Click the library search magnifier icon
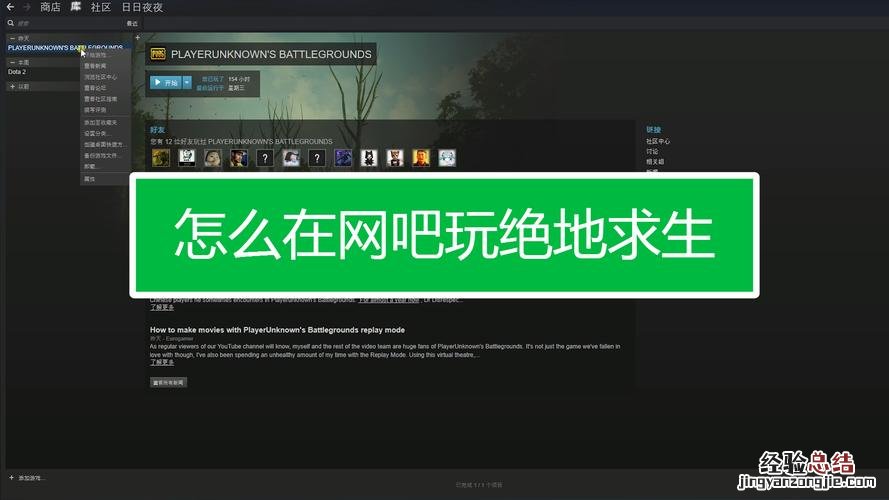889x500 pixels. pos(10,23)
